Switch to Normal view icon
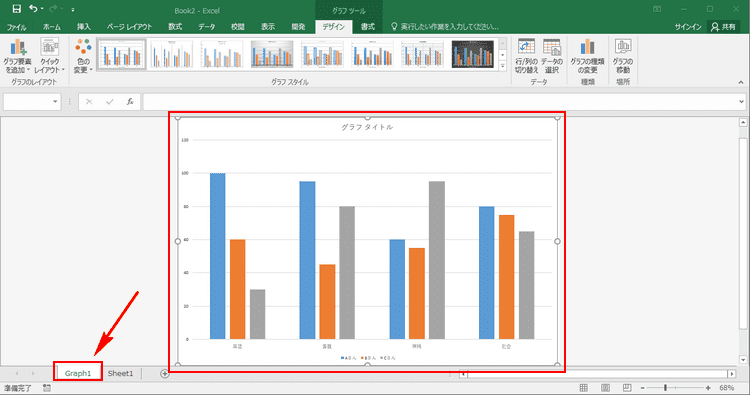Viewport: 750px width, 395px height. (584, 388)
